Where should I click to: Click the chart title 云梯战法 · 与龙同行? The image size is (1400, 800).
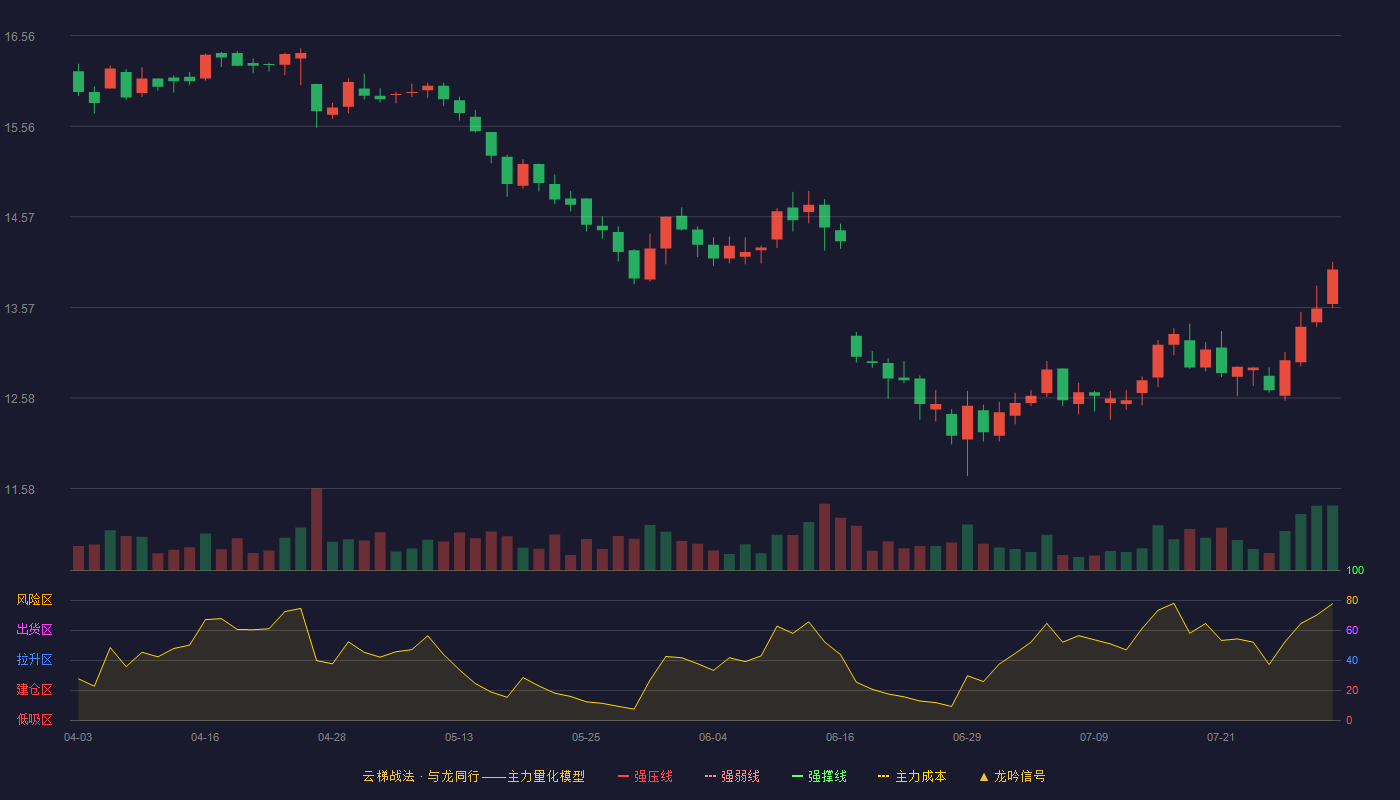pos(421,776)
